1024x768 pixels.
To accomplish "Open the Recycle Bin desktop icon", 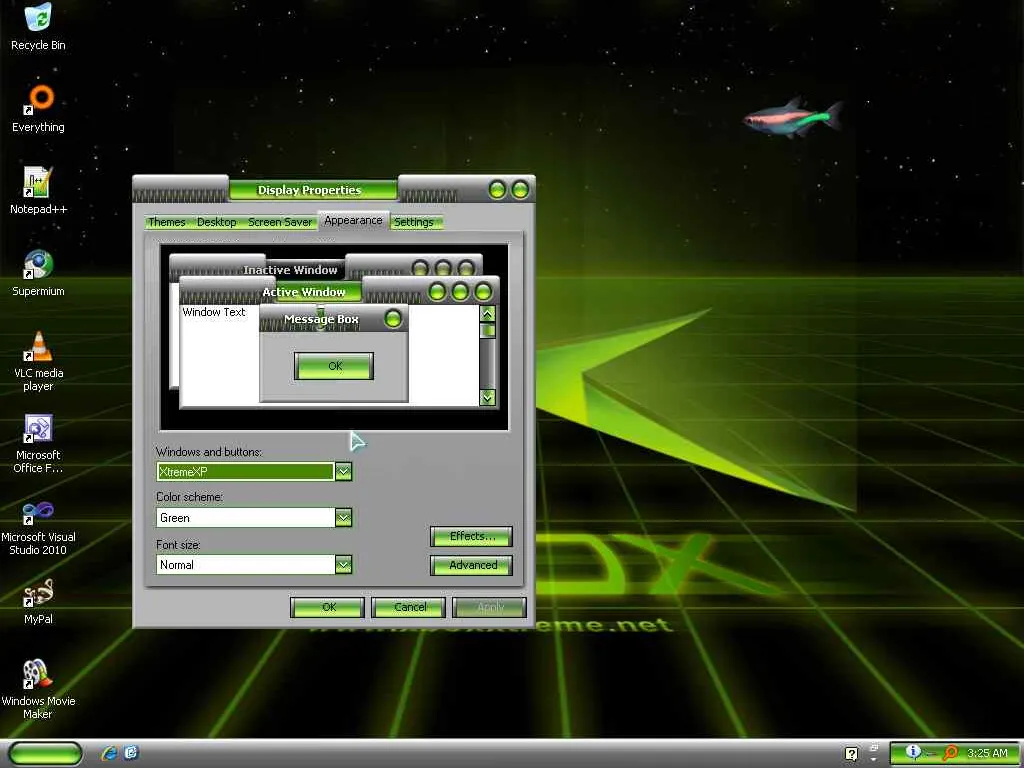I will click(x=38, y=26).
